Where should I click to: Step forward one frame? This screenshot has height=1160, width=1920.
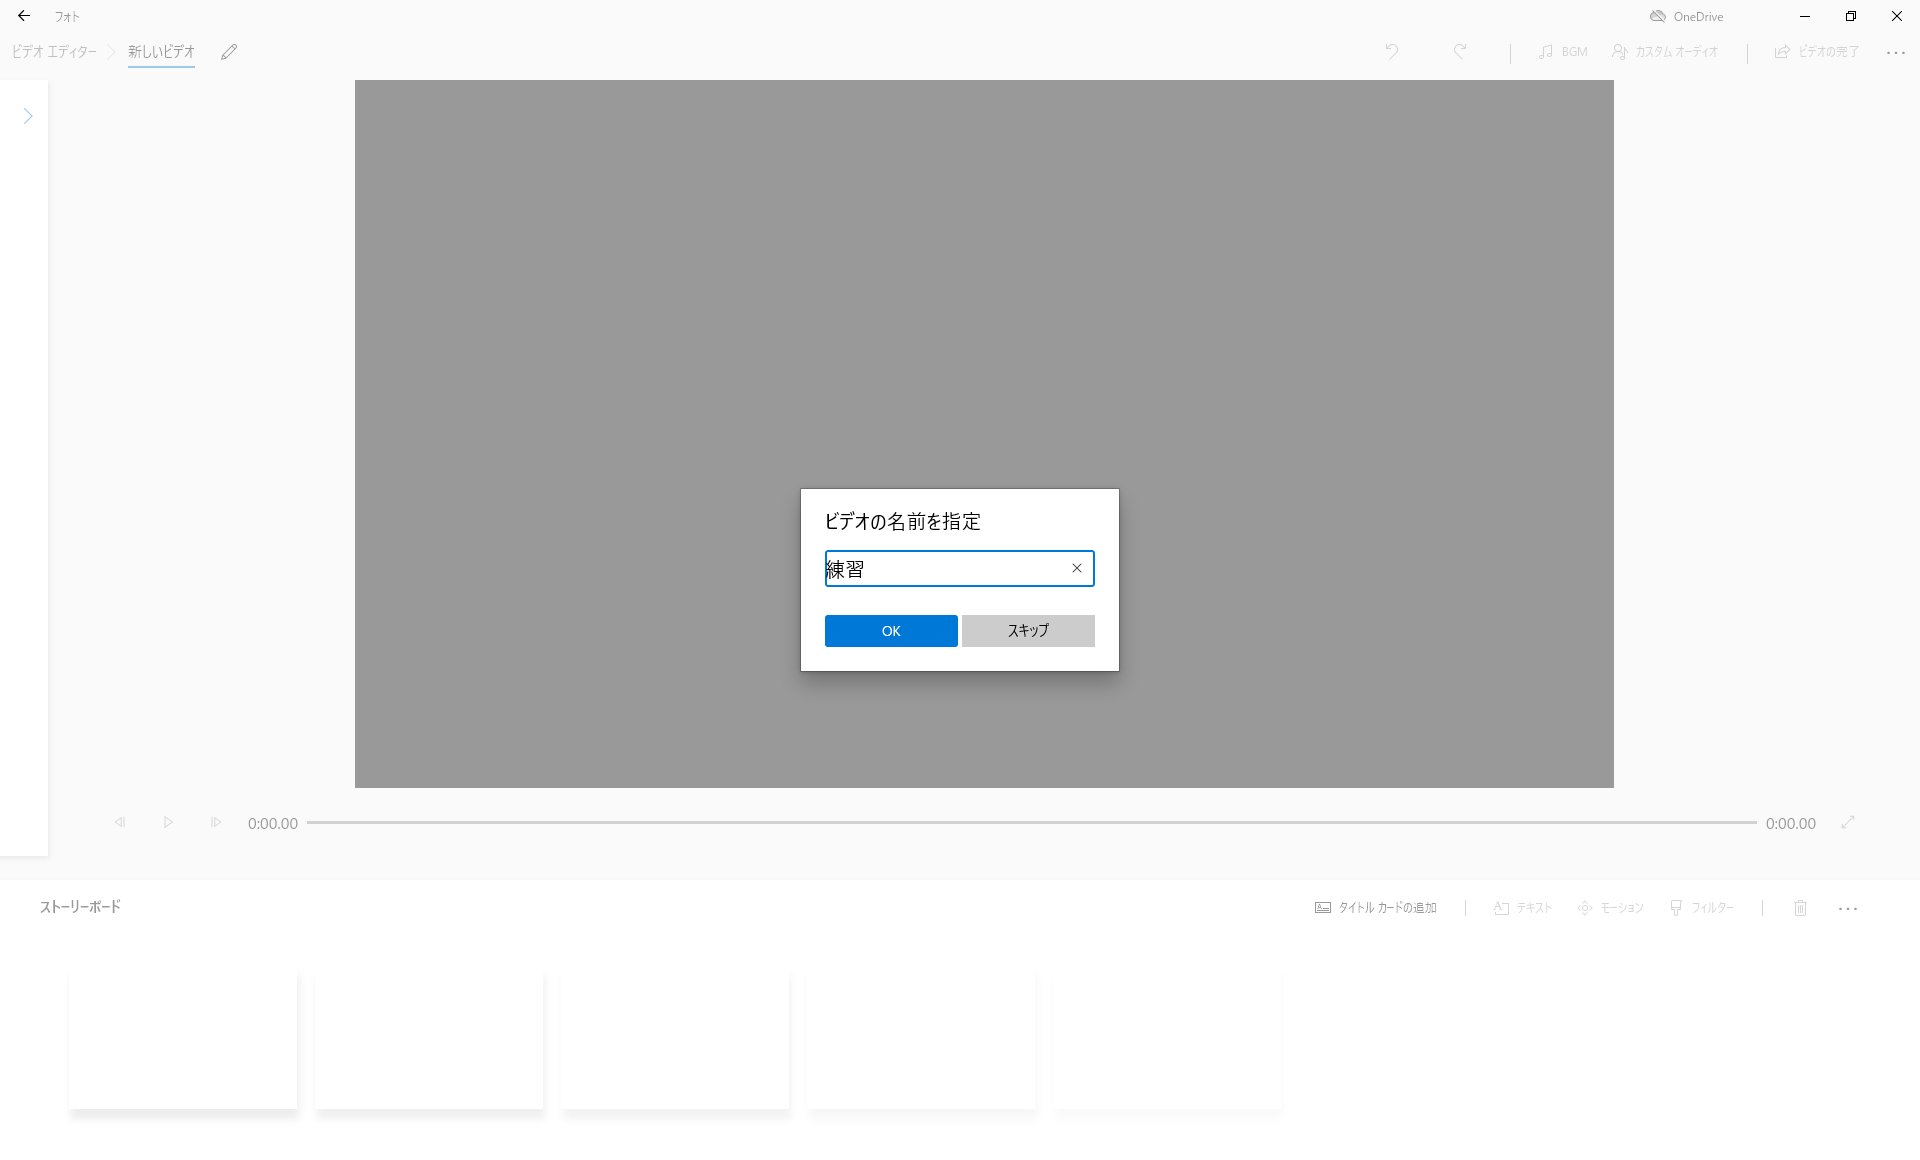coord(215,822)
